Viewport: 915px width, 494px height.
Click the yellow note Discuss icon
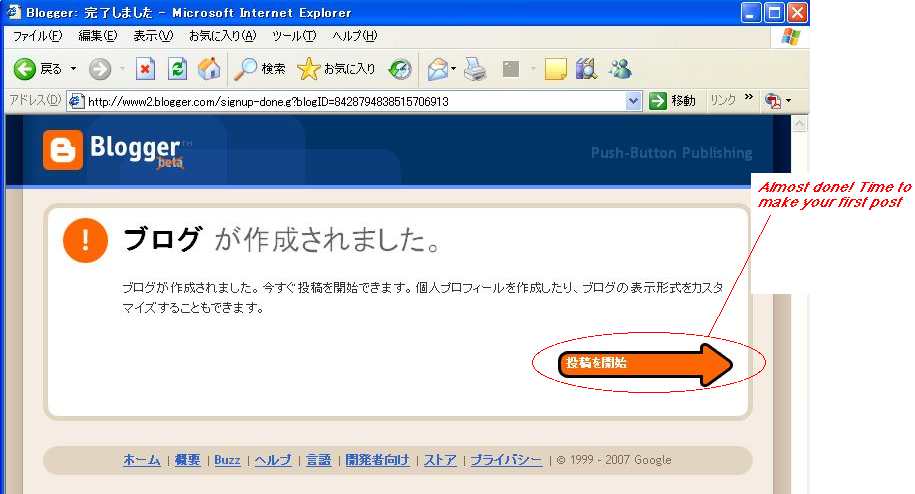pyautogui.click(x=555, y=69)
